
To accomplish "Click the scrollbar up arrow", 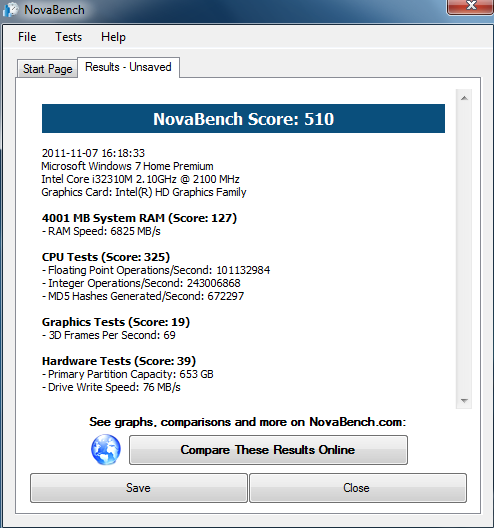I will [x=464, y=98].
